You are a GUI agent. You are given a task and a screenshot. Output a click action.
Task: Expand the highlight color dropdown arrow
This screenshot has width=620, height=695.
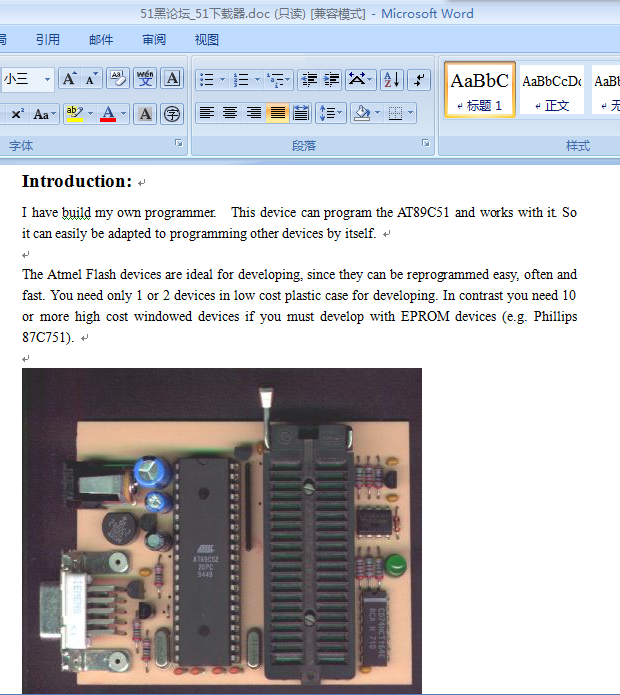(x=90, y=114)
